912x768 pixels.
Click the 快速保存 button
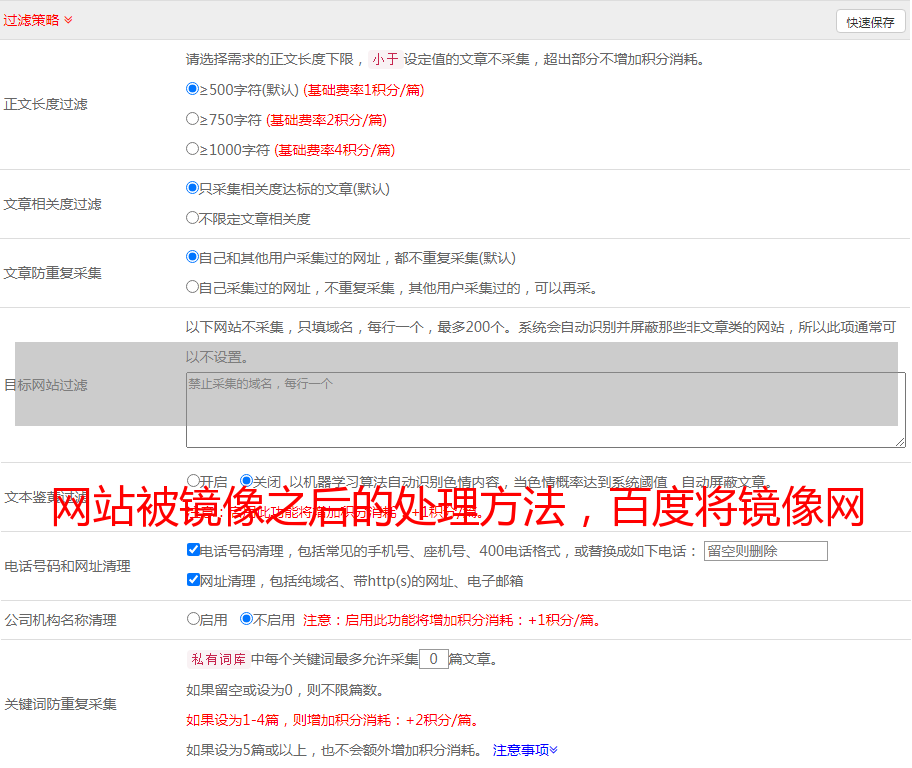click(x=870, y=22)
